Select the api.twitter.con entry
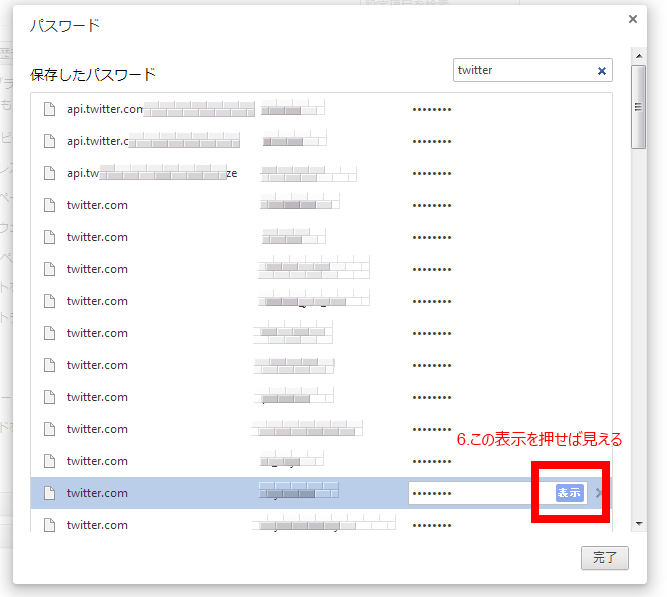This screenshot has height=597, width=667. pos(321,109)
